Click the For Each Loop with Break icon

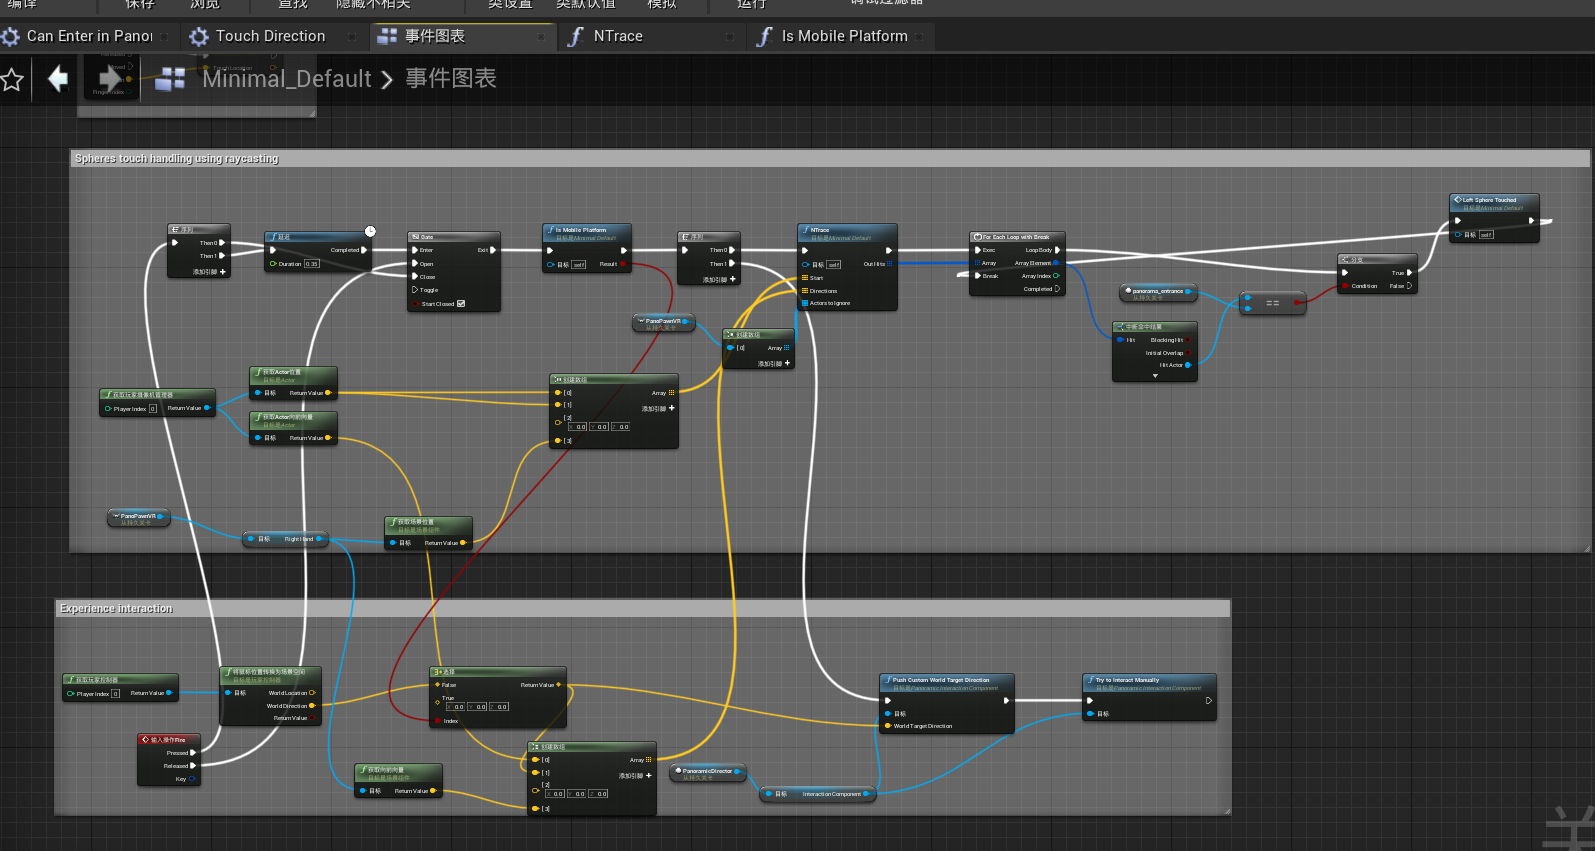pos(977,237)
